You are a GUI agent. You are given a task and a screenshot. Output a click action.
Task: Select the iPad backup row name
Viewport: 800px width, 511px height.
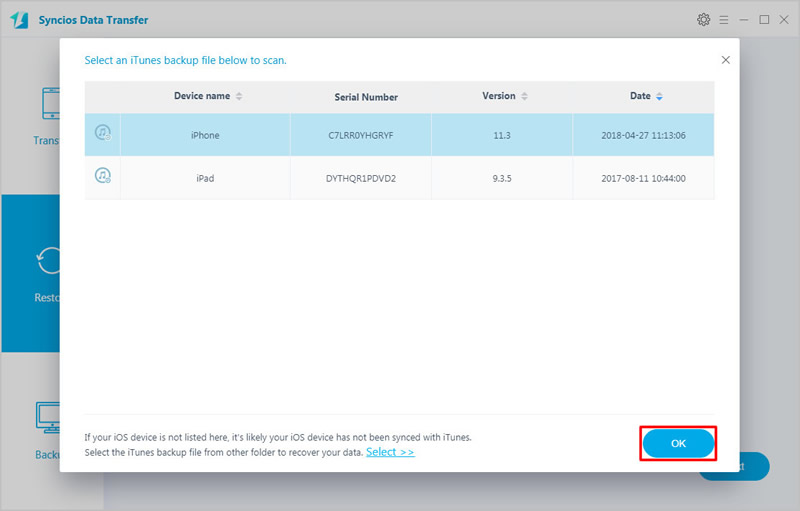205,178
